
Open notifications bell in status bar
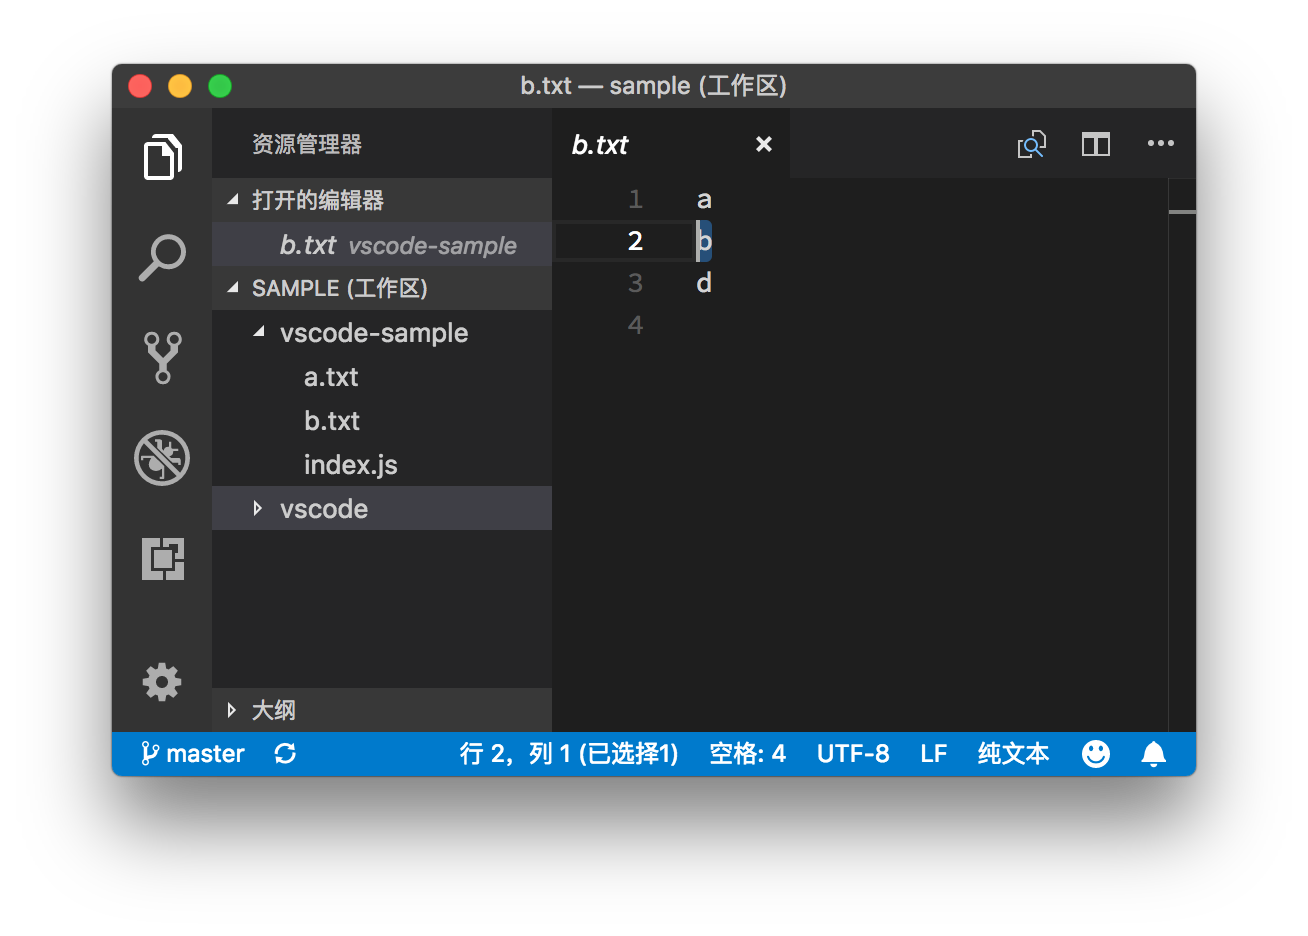1153,754
